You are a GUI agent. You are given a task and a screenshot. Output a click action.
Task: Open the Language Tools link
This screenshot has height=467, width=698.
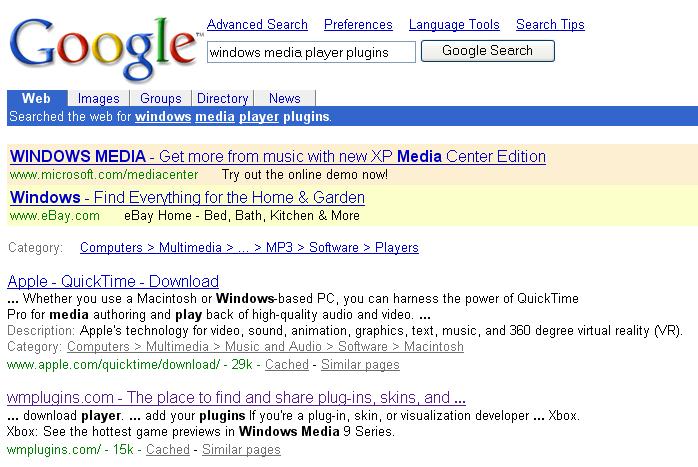tap(454, 24)
